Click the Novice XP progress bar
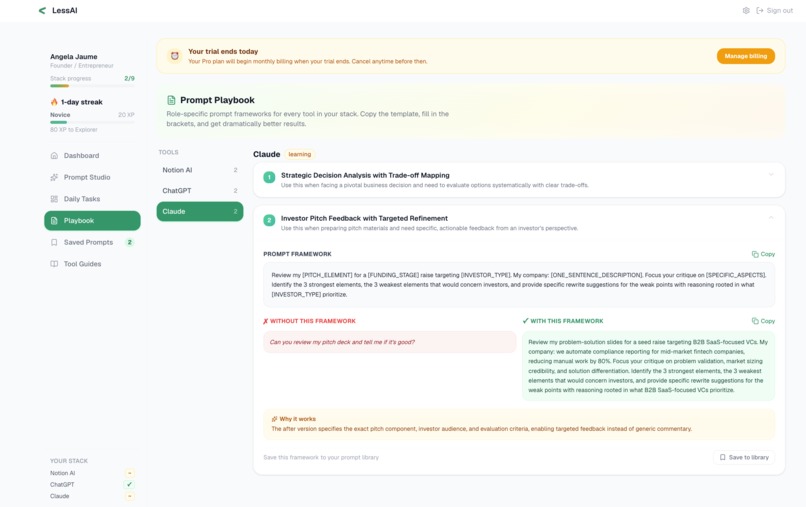 pos(92,122)
